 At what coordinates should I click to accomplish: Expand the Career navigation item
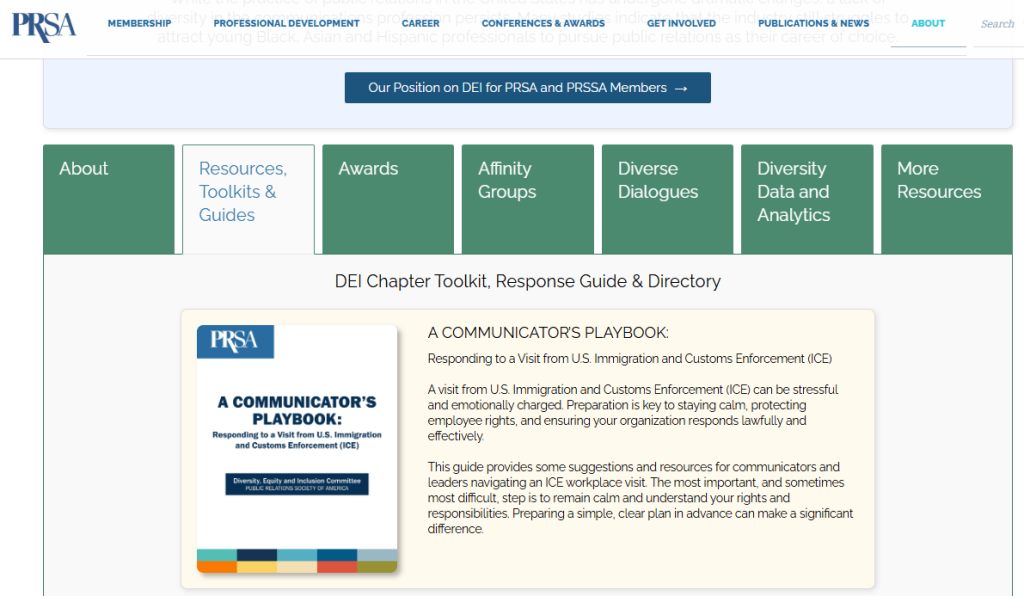pos(420,23)
